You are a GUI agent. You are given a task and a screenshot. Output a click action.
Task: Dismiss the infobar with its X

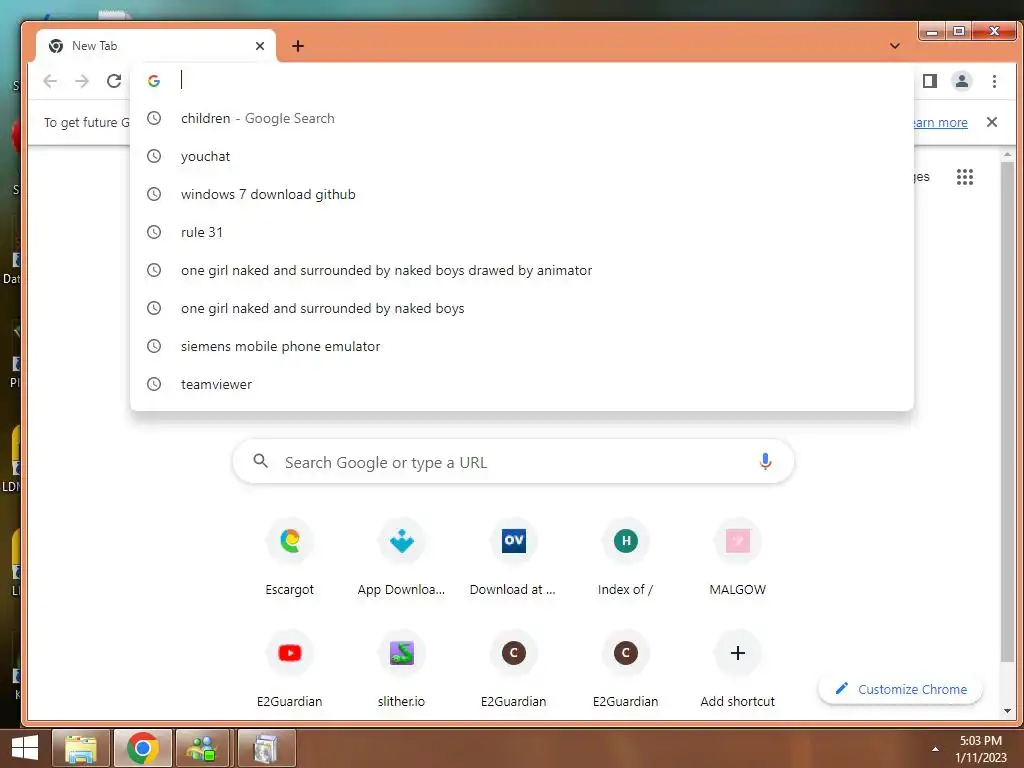coord(991,122)
